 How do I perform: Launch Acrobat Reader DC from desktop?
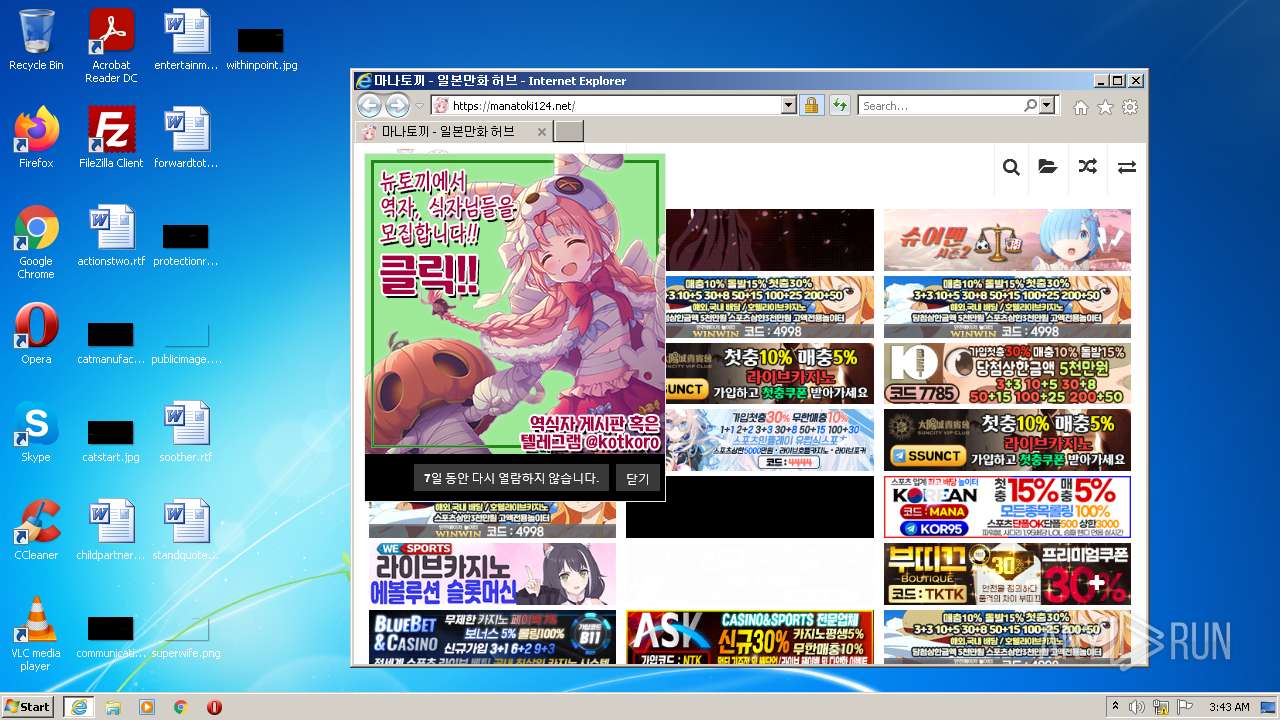click(x=111, y=46)
